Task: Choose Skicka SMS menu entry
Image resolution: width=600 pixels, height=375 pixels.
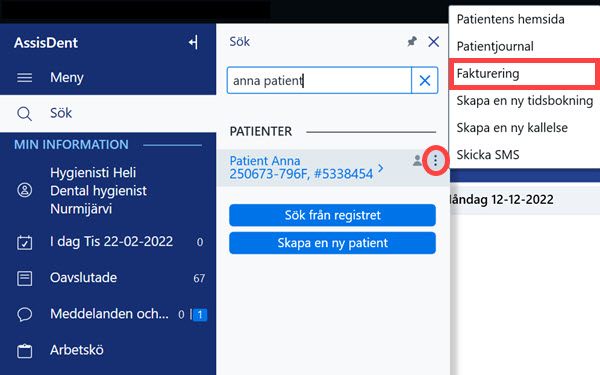Action: pyautogui.click(x=488, y=155)
